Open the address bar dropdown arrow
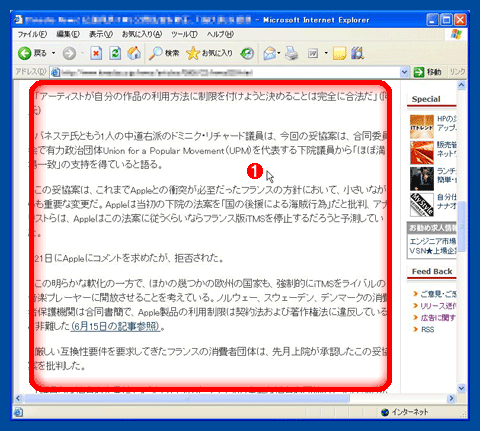Viewport: 480px width, 431px height. pyautogui.click(x=404, y=72)
